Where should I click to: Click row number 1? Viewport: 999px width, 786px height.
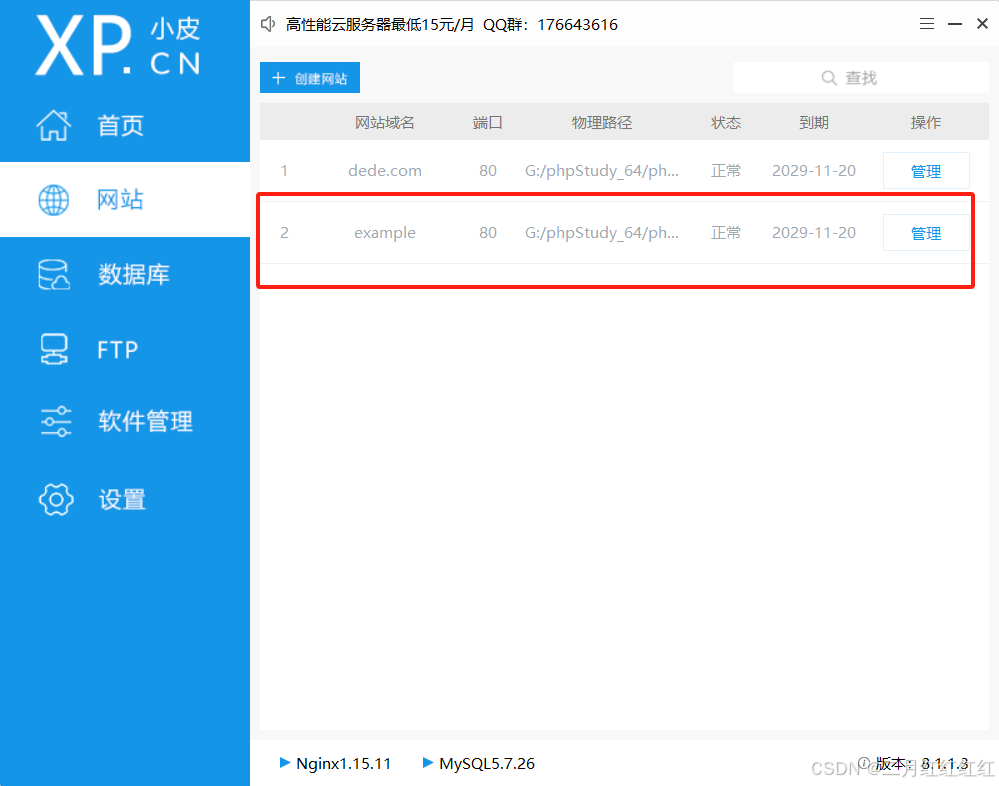[284, 171]
